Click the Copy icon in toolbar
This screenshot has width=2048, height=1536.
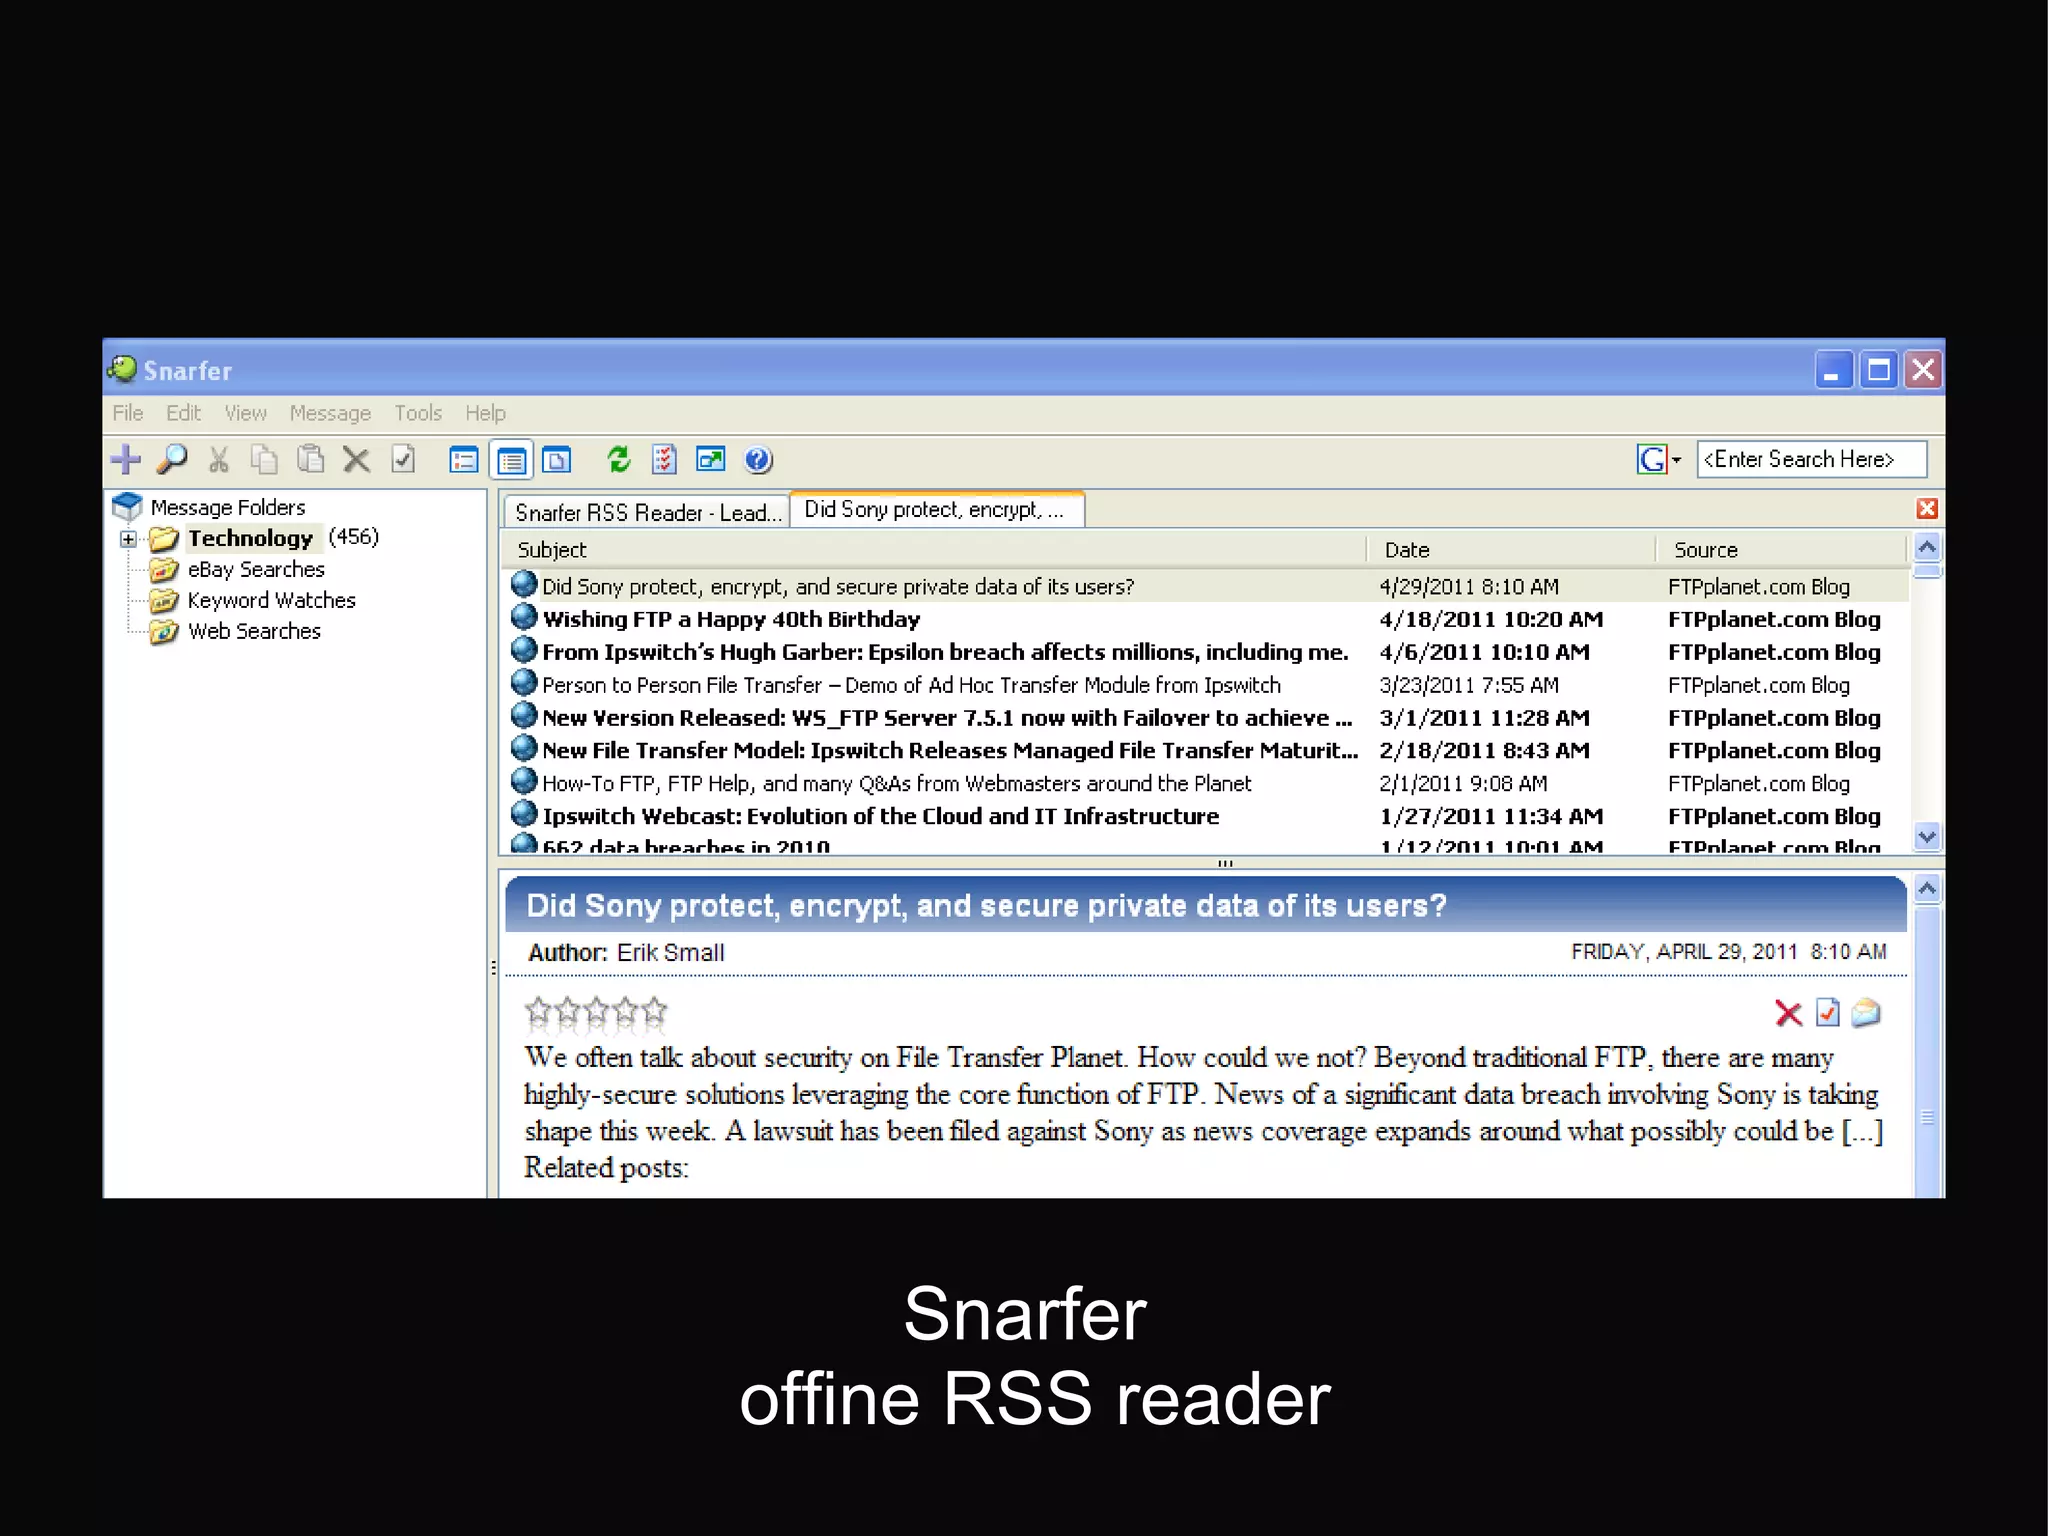tap(264, 460)
